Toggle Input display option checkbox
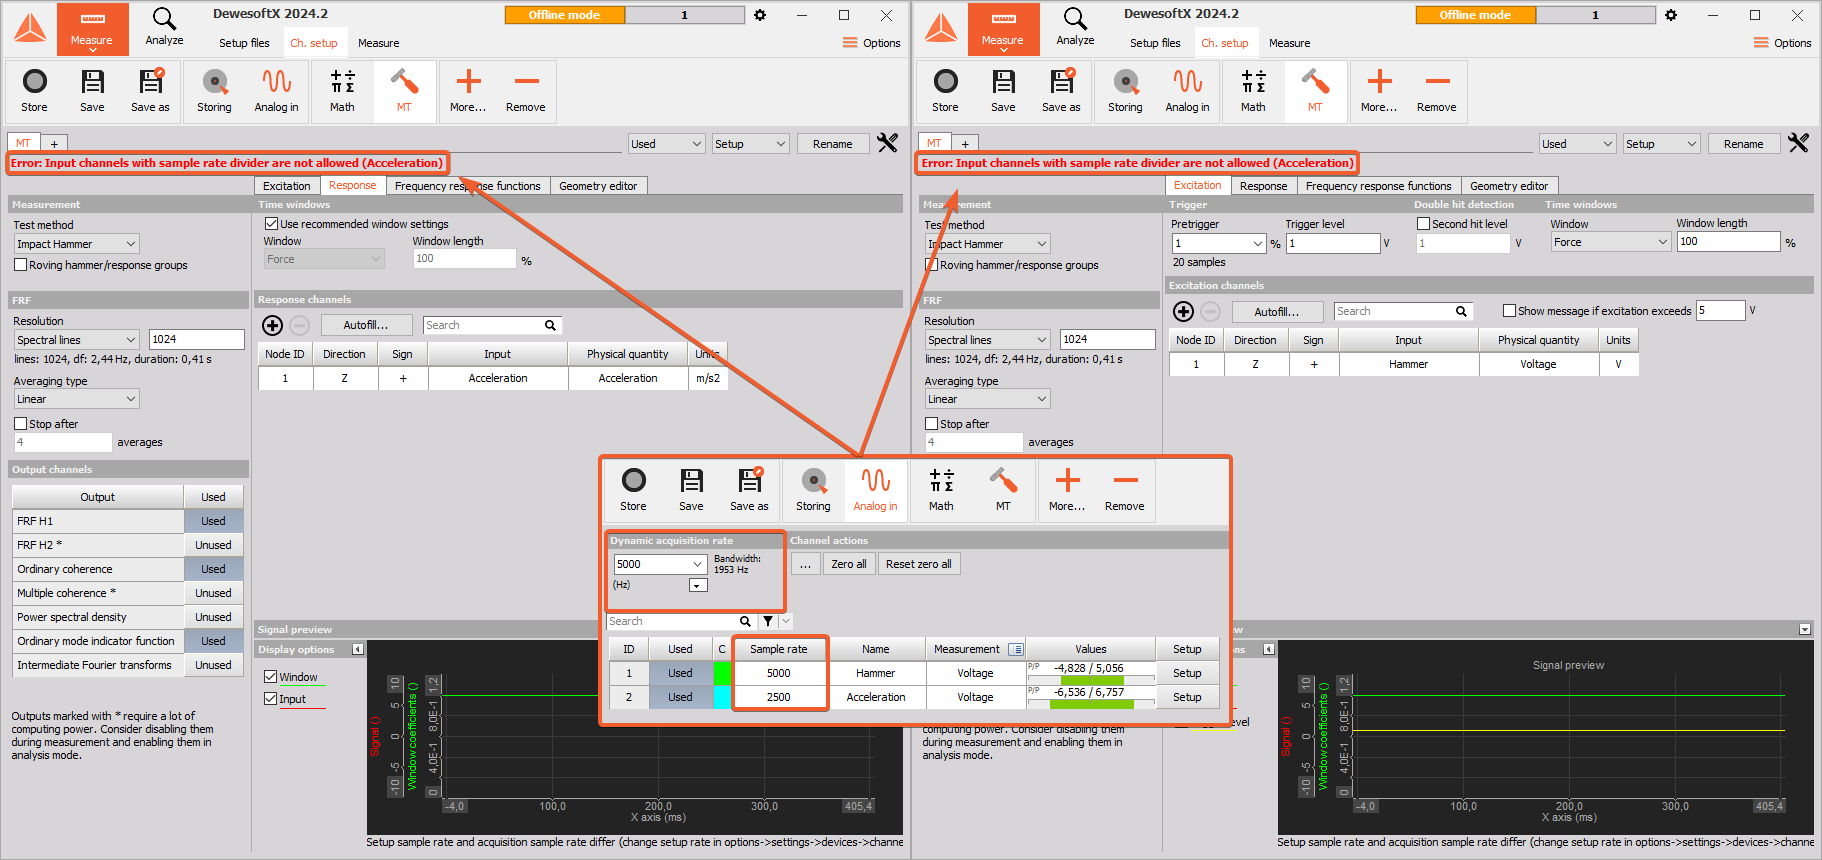 pyautogui.click(x=270, y=699)
